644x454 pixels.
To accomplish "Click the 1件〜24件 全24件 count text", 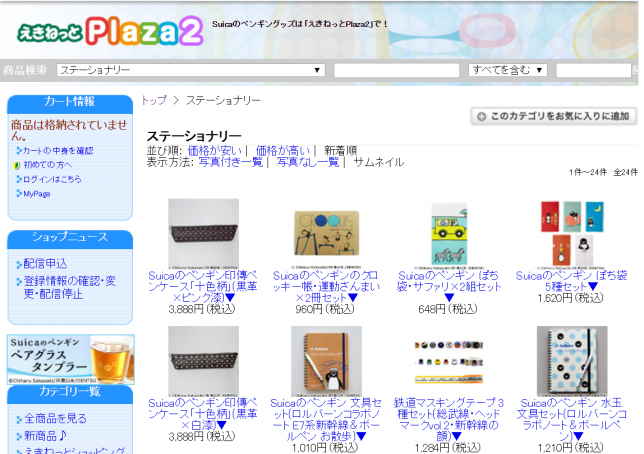I will (x=603, y=173).
